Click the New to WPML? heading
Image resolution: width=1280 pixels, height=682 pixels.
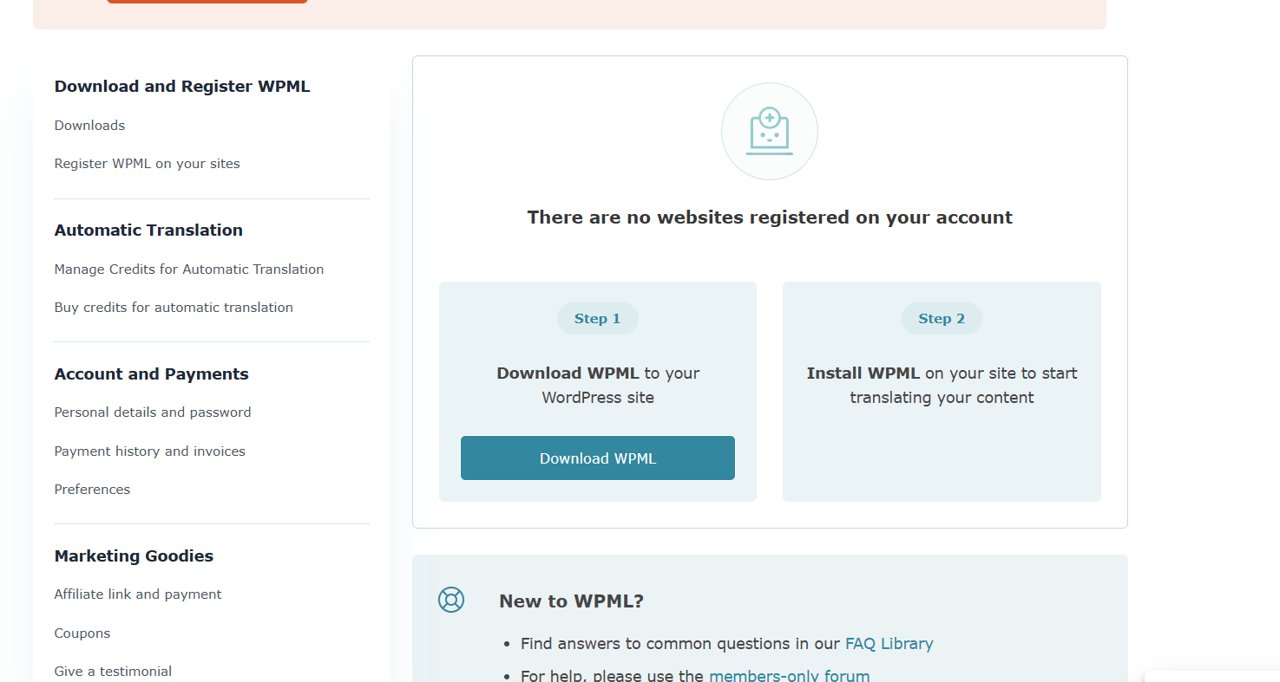(x=571, y=601)
